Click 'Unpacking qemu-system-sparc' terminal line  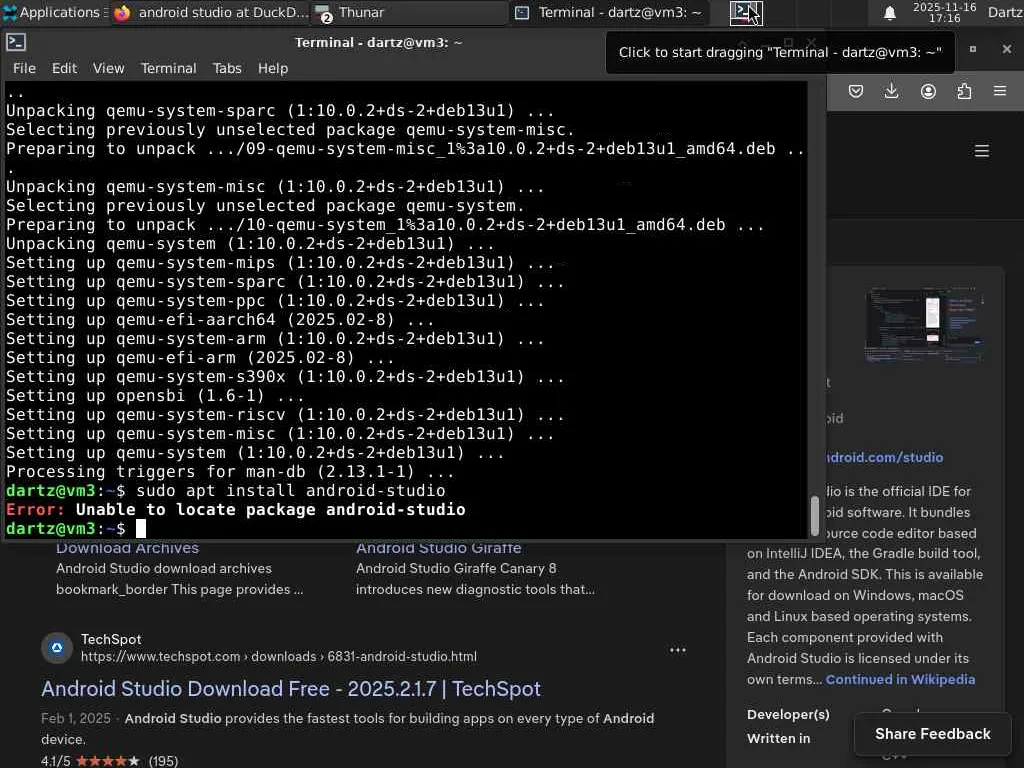click(280, 111)
